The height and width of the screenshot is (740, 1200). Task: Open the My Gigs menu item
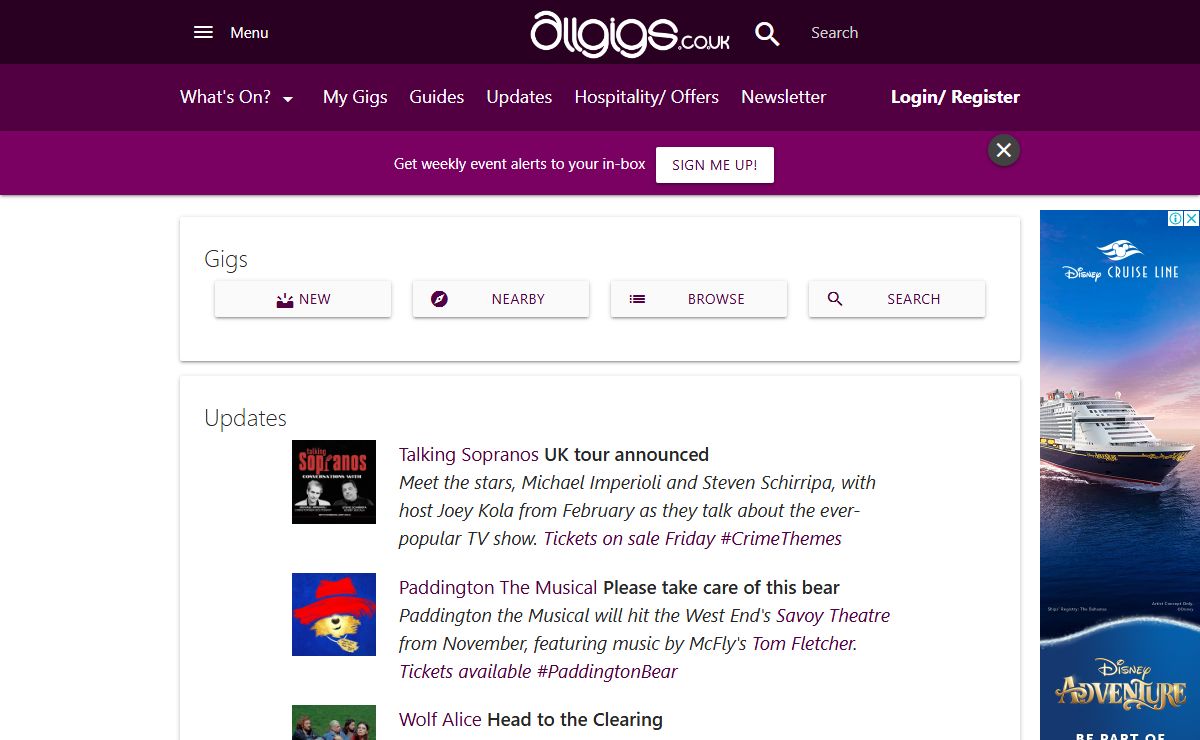(x=355, y=97)
